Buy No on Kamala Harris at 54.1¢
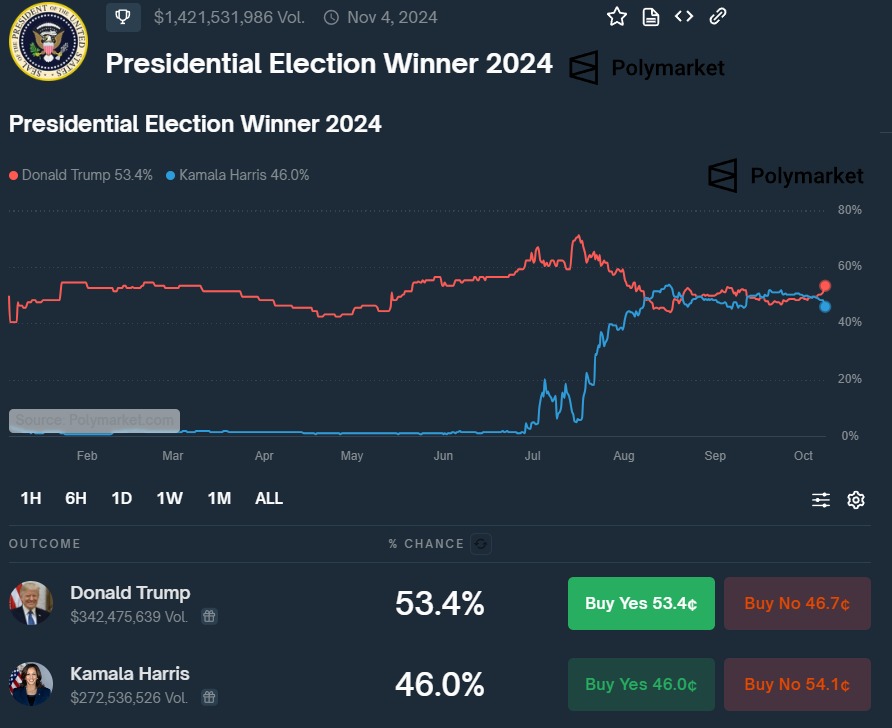This screenshot has width=892, height=728. point(797,684)
